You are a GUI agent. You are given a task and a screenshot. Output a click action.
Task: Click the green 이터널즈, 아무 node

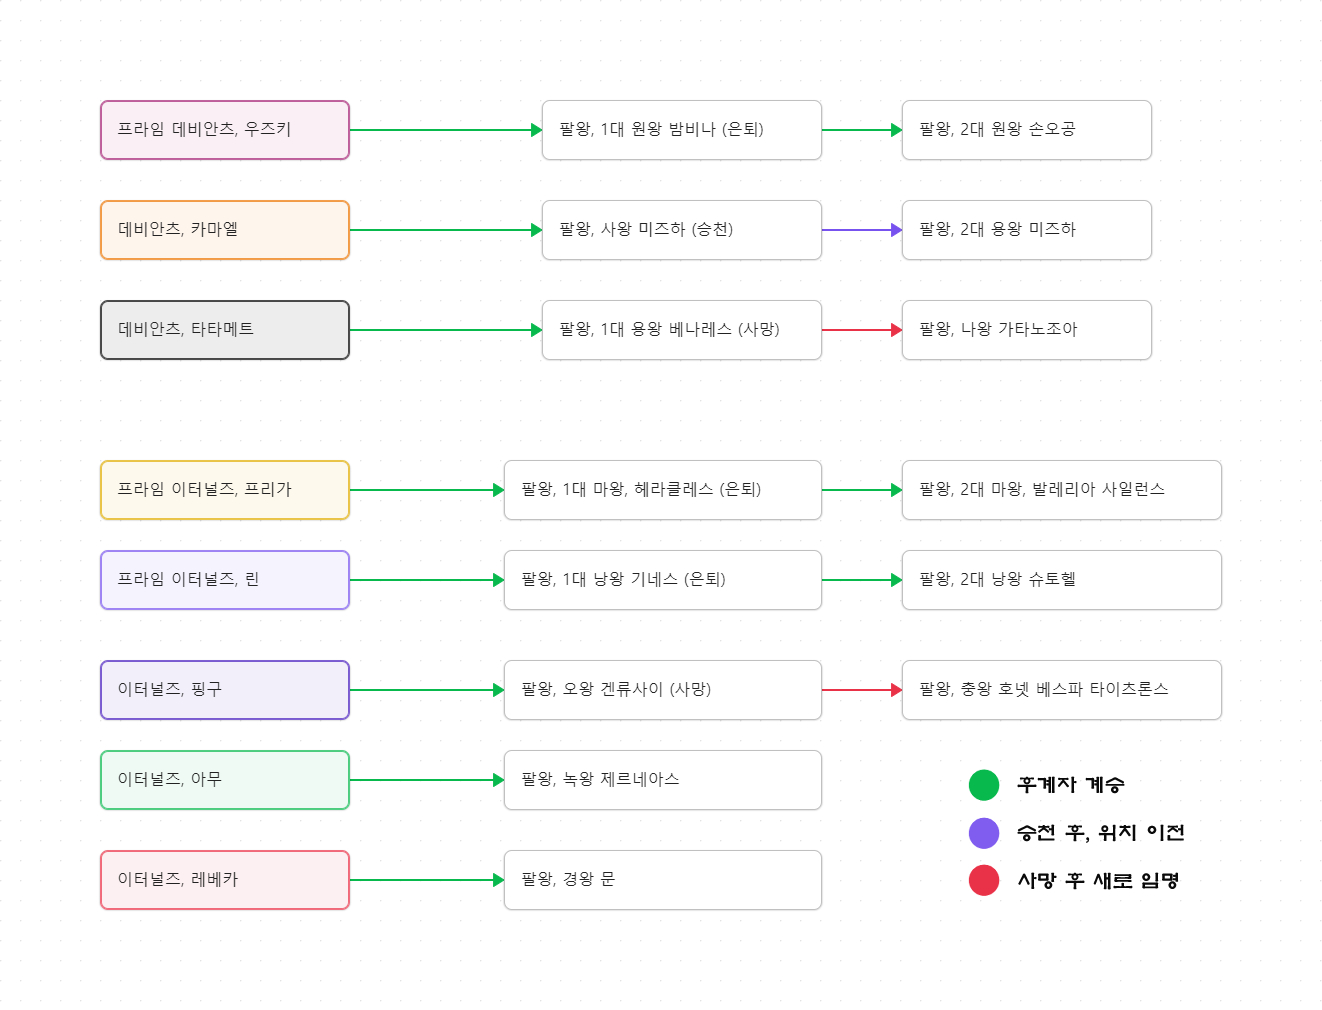point(225,780)
